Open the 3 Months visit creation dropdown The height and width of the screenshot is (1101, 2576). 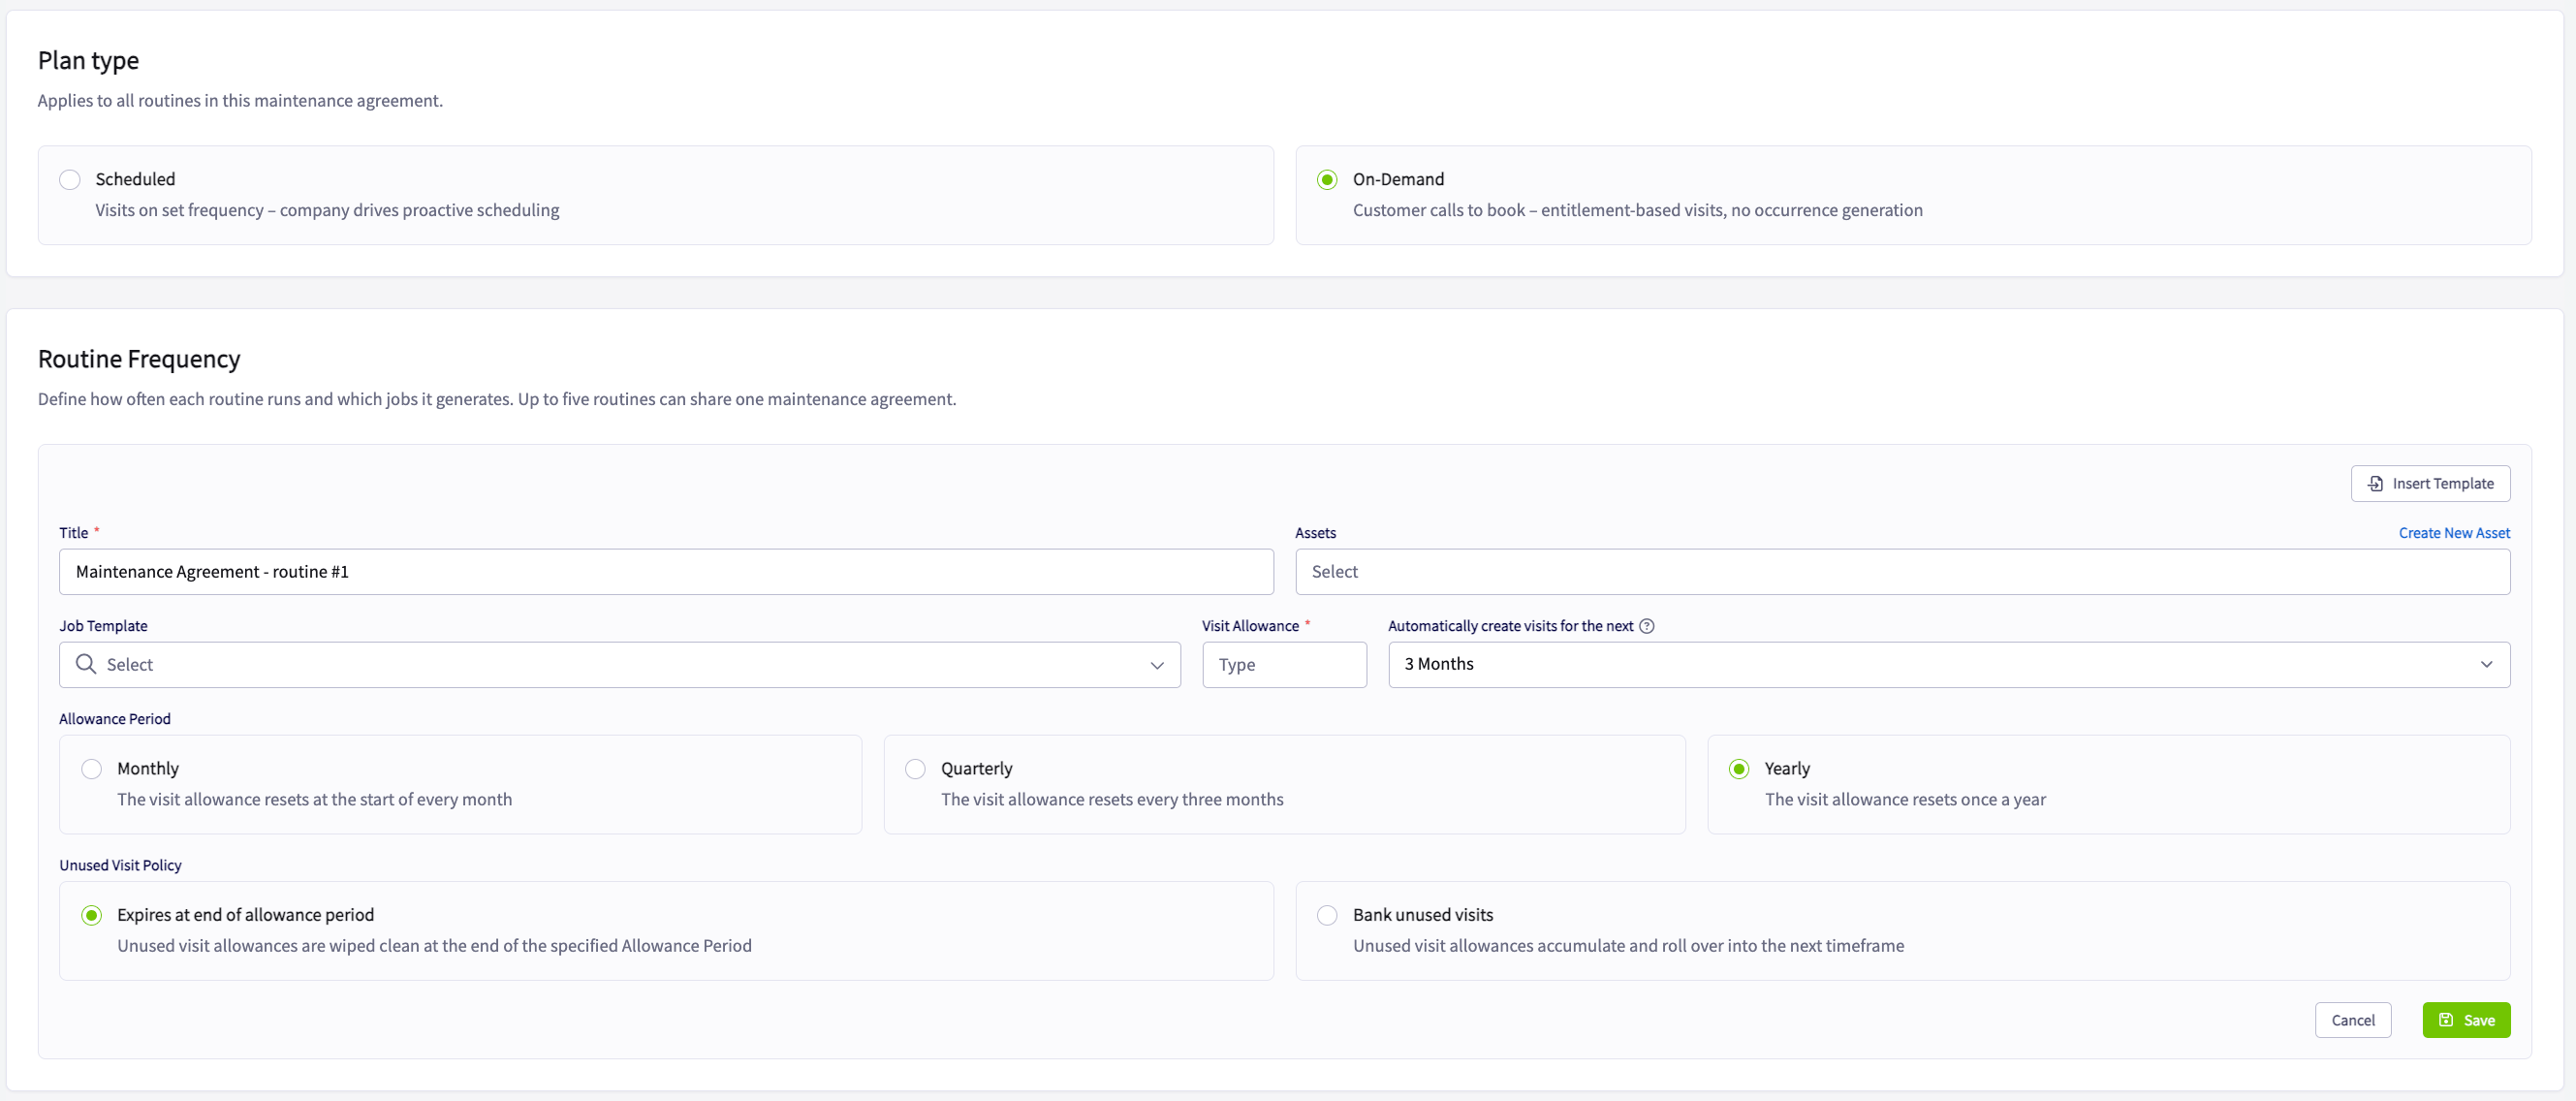click(1948, 665)
